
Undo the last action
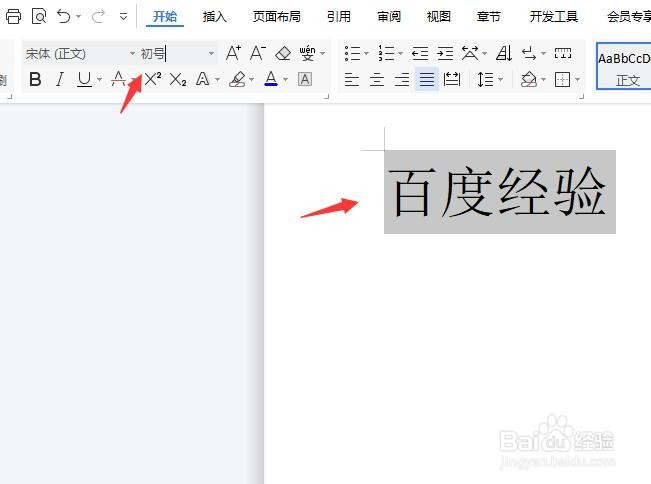pos(64,17)
